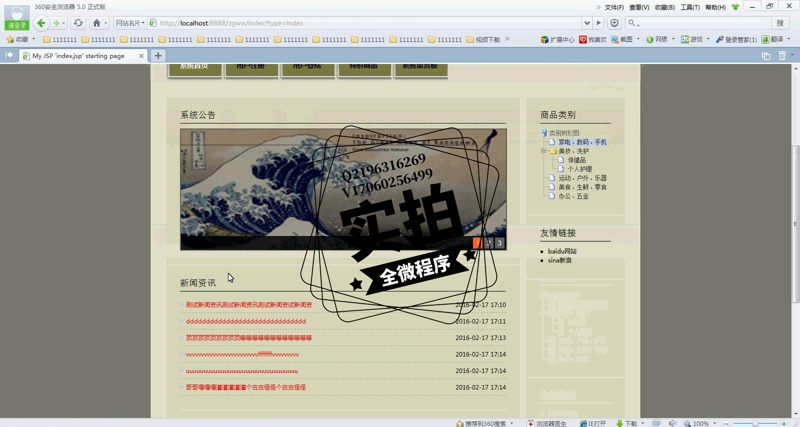Select the 家电、数码、手机 category
The height and width of the screenshot is (427, 800).
(x=582, y=142)
